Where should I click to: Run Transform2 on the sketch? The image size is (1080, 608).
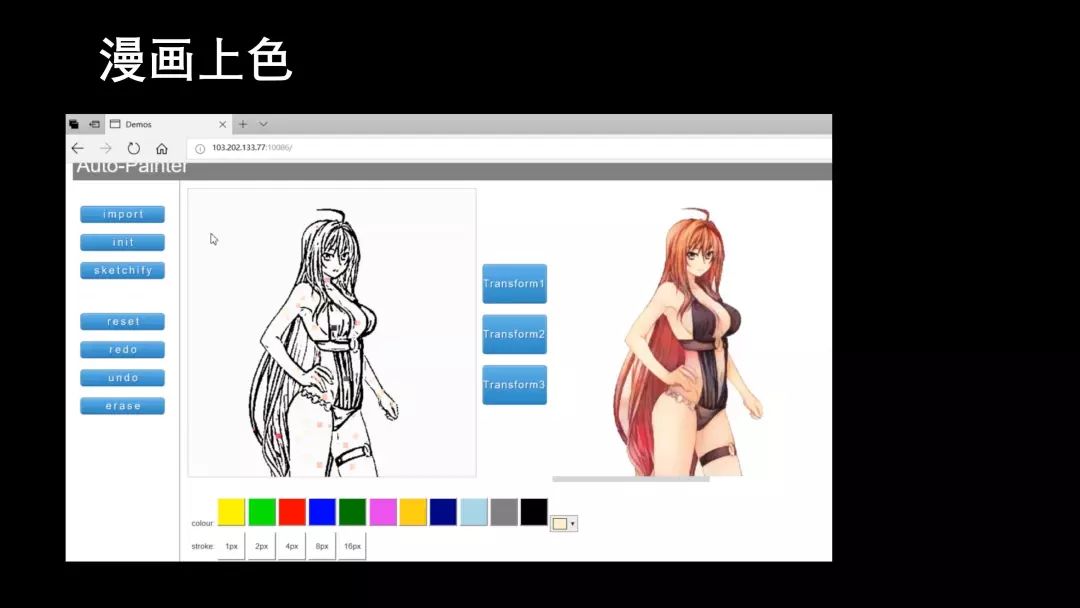point(515,334)
